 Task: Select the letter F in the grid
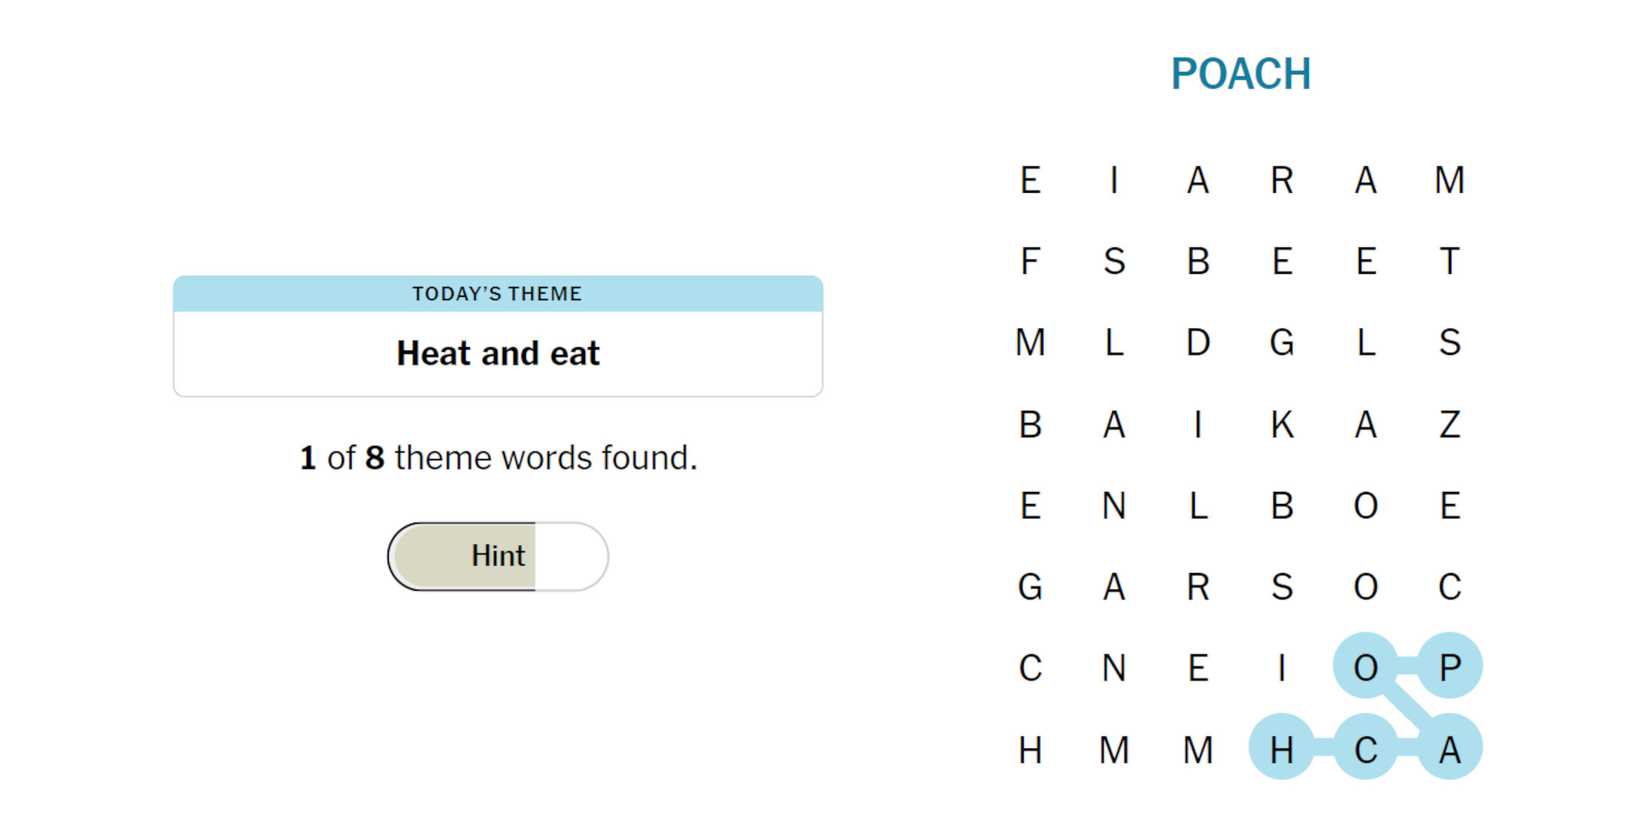(x=1030, y=262)
